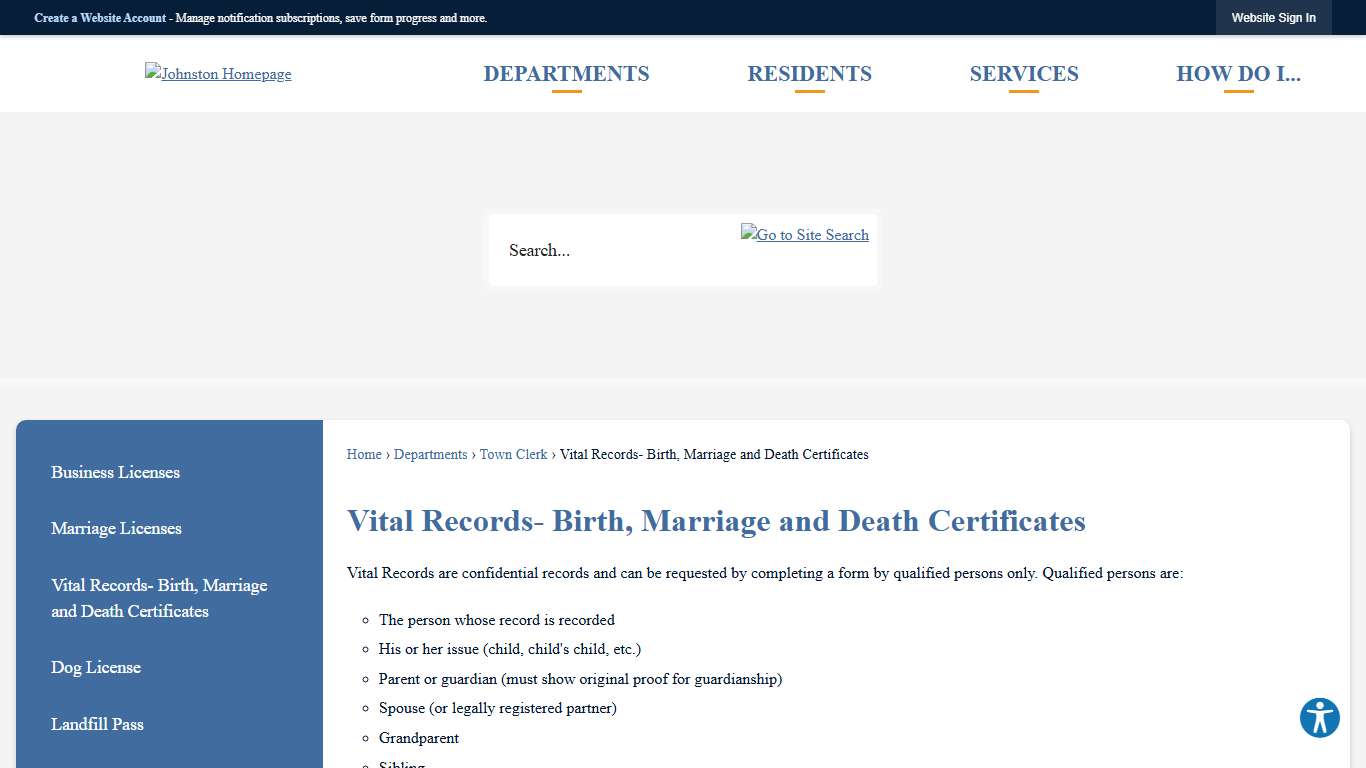The width and height of the screenshot is (1366, 768).
Task: Click the page heading about Vital Records
Action: click(x=716, y=521)
